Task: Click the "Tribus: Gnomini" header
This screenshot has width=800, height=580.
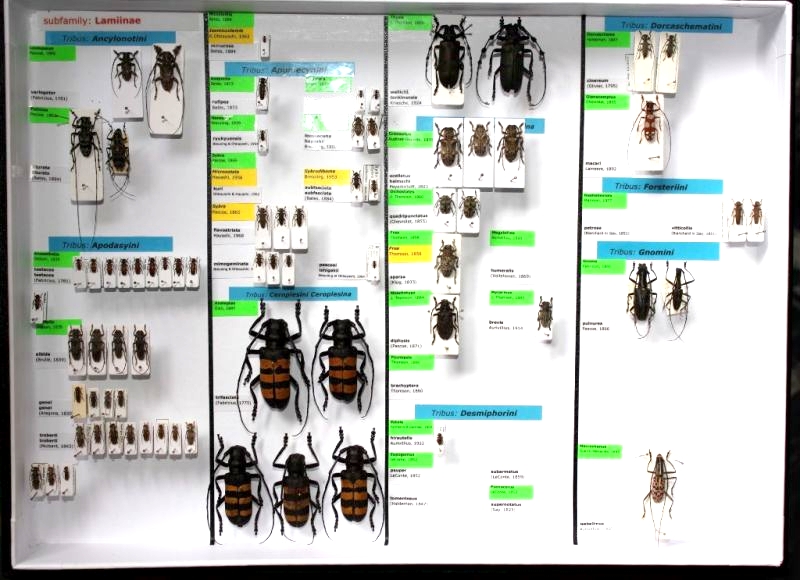Action: coord(657,250)
